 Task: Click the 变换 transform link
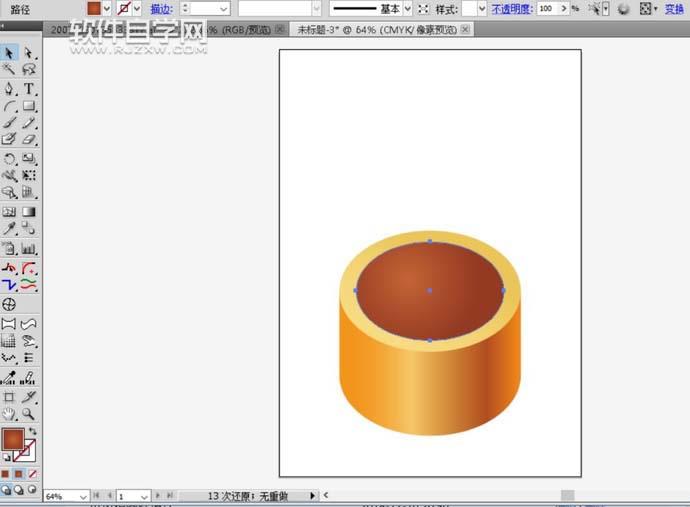point(674,8)
